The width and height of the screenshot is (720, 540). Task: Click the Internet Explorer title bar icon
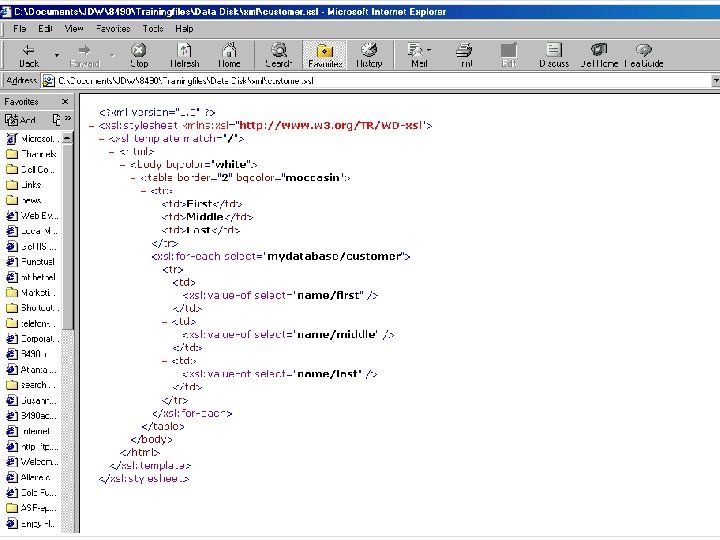point(6,11)
